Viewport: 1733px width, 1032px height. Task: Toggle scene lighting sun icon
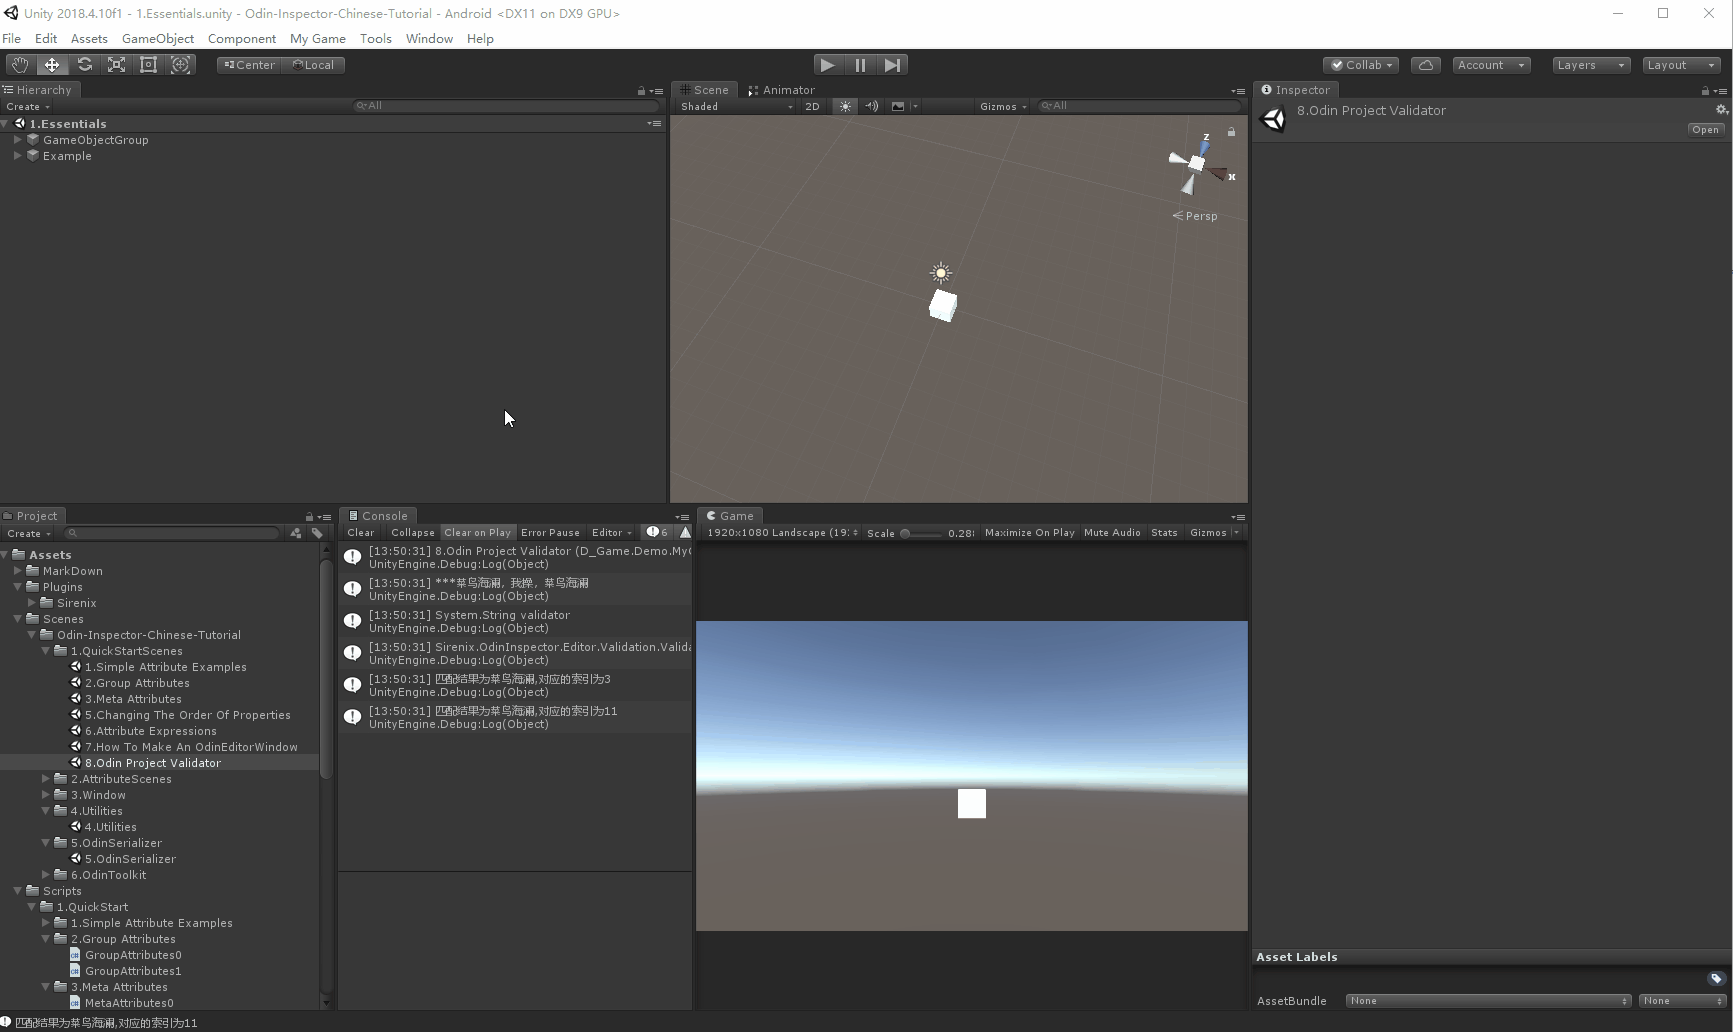tap(845, 106)
